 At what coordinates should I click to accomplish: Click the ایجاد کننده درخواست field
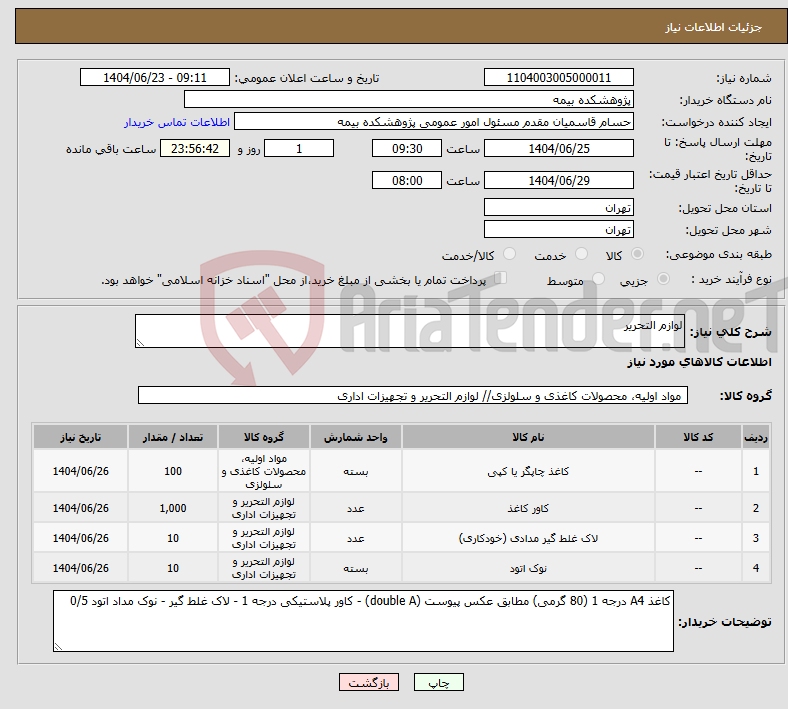click(x=434, y=122)
